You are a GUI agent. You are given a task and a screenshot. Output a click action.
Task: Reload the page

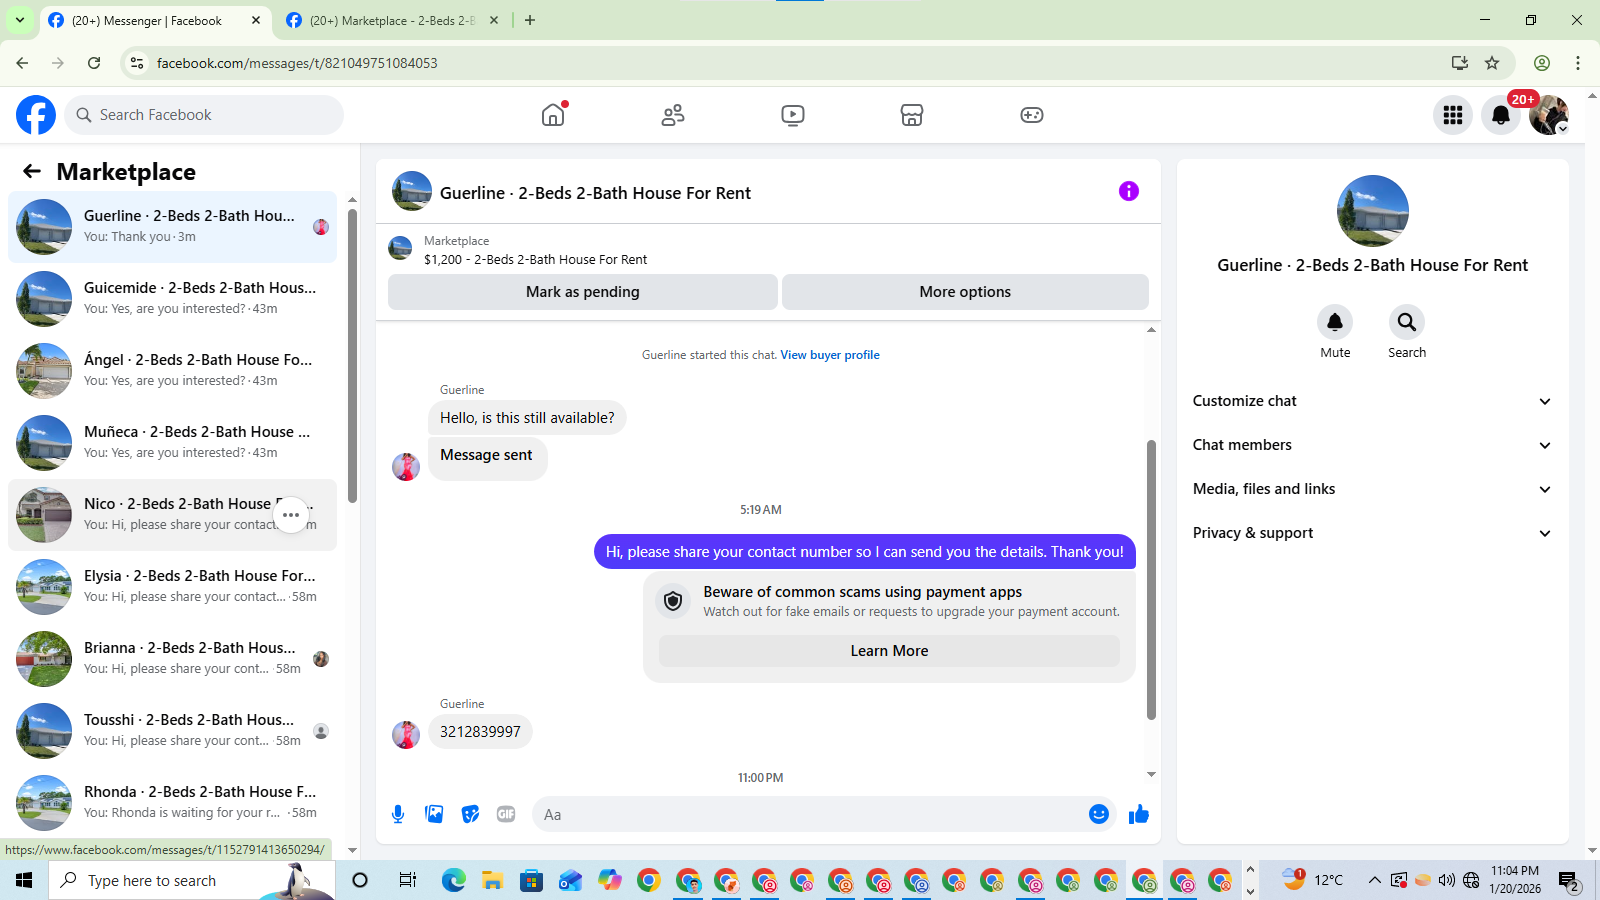(94, 63)
